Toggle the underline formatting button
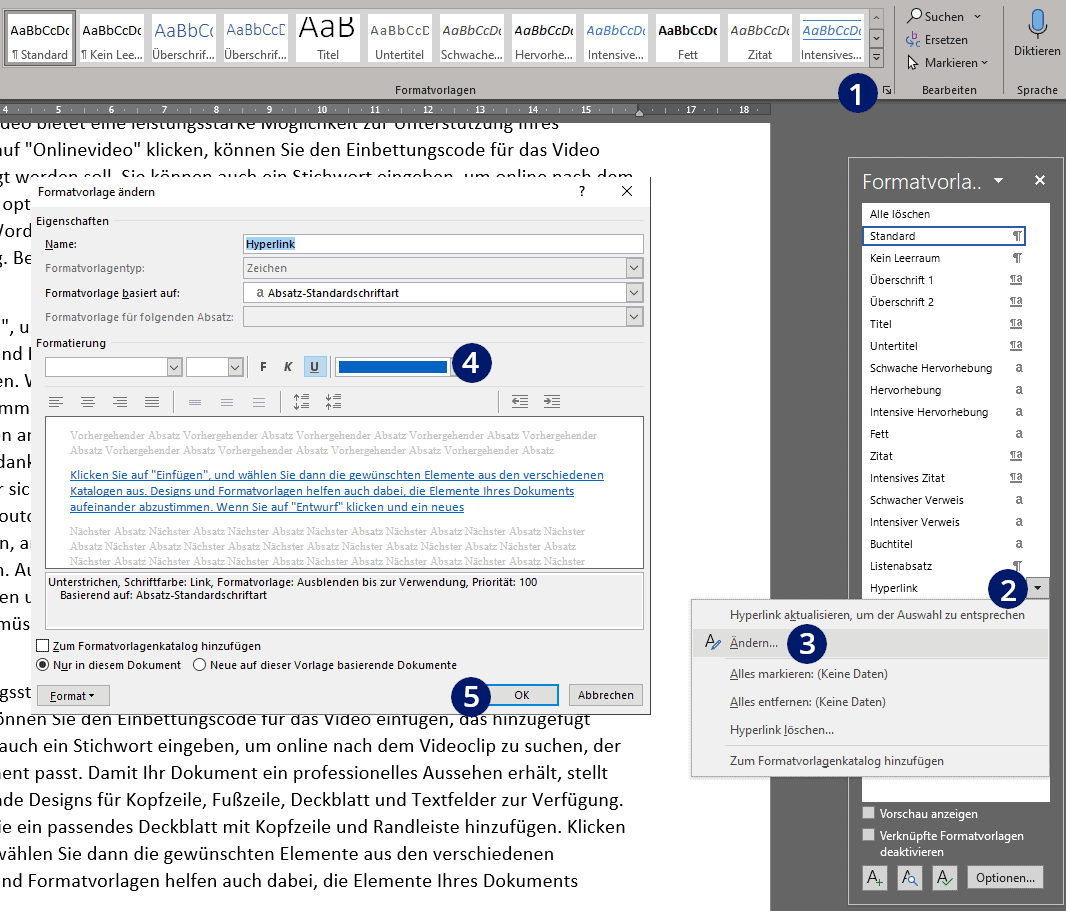 [x=314, y=367]
